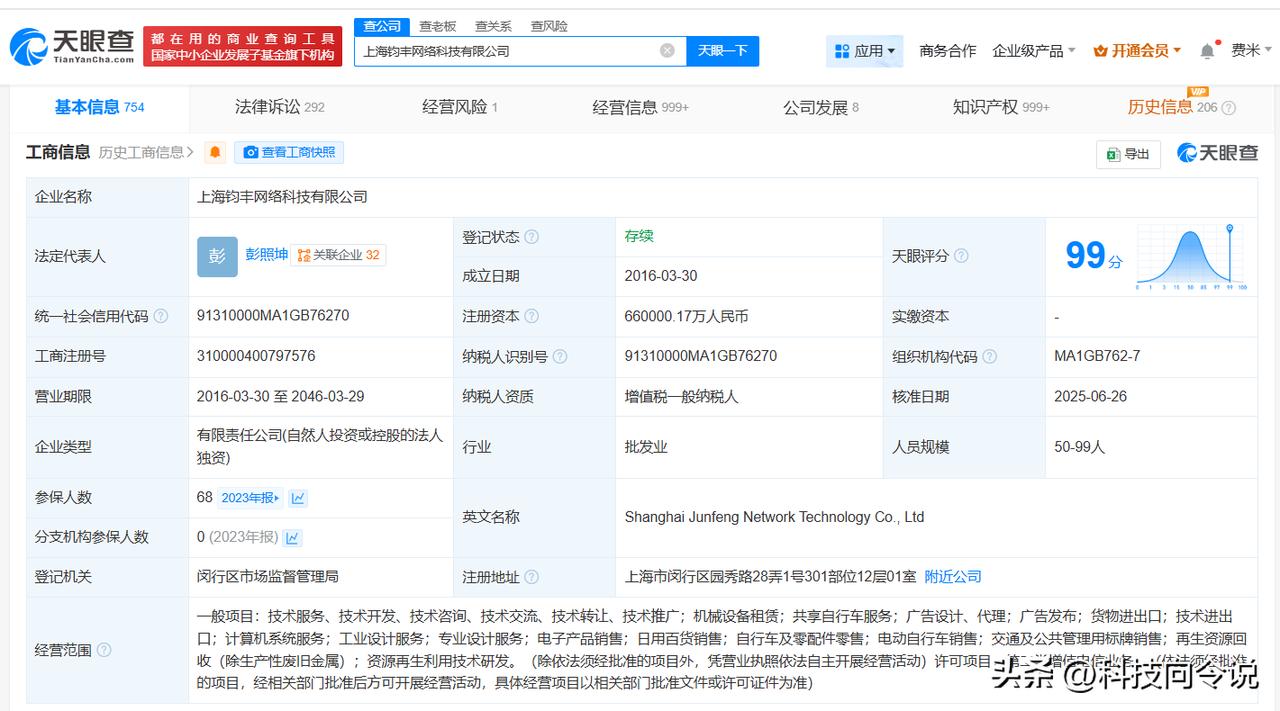Open the 2023年报 selector for 参保人数

coord(251,498)
